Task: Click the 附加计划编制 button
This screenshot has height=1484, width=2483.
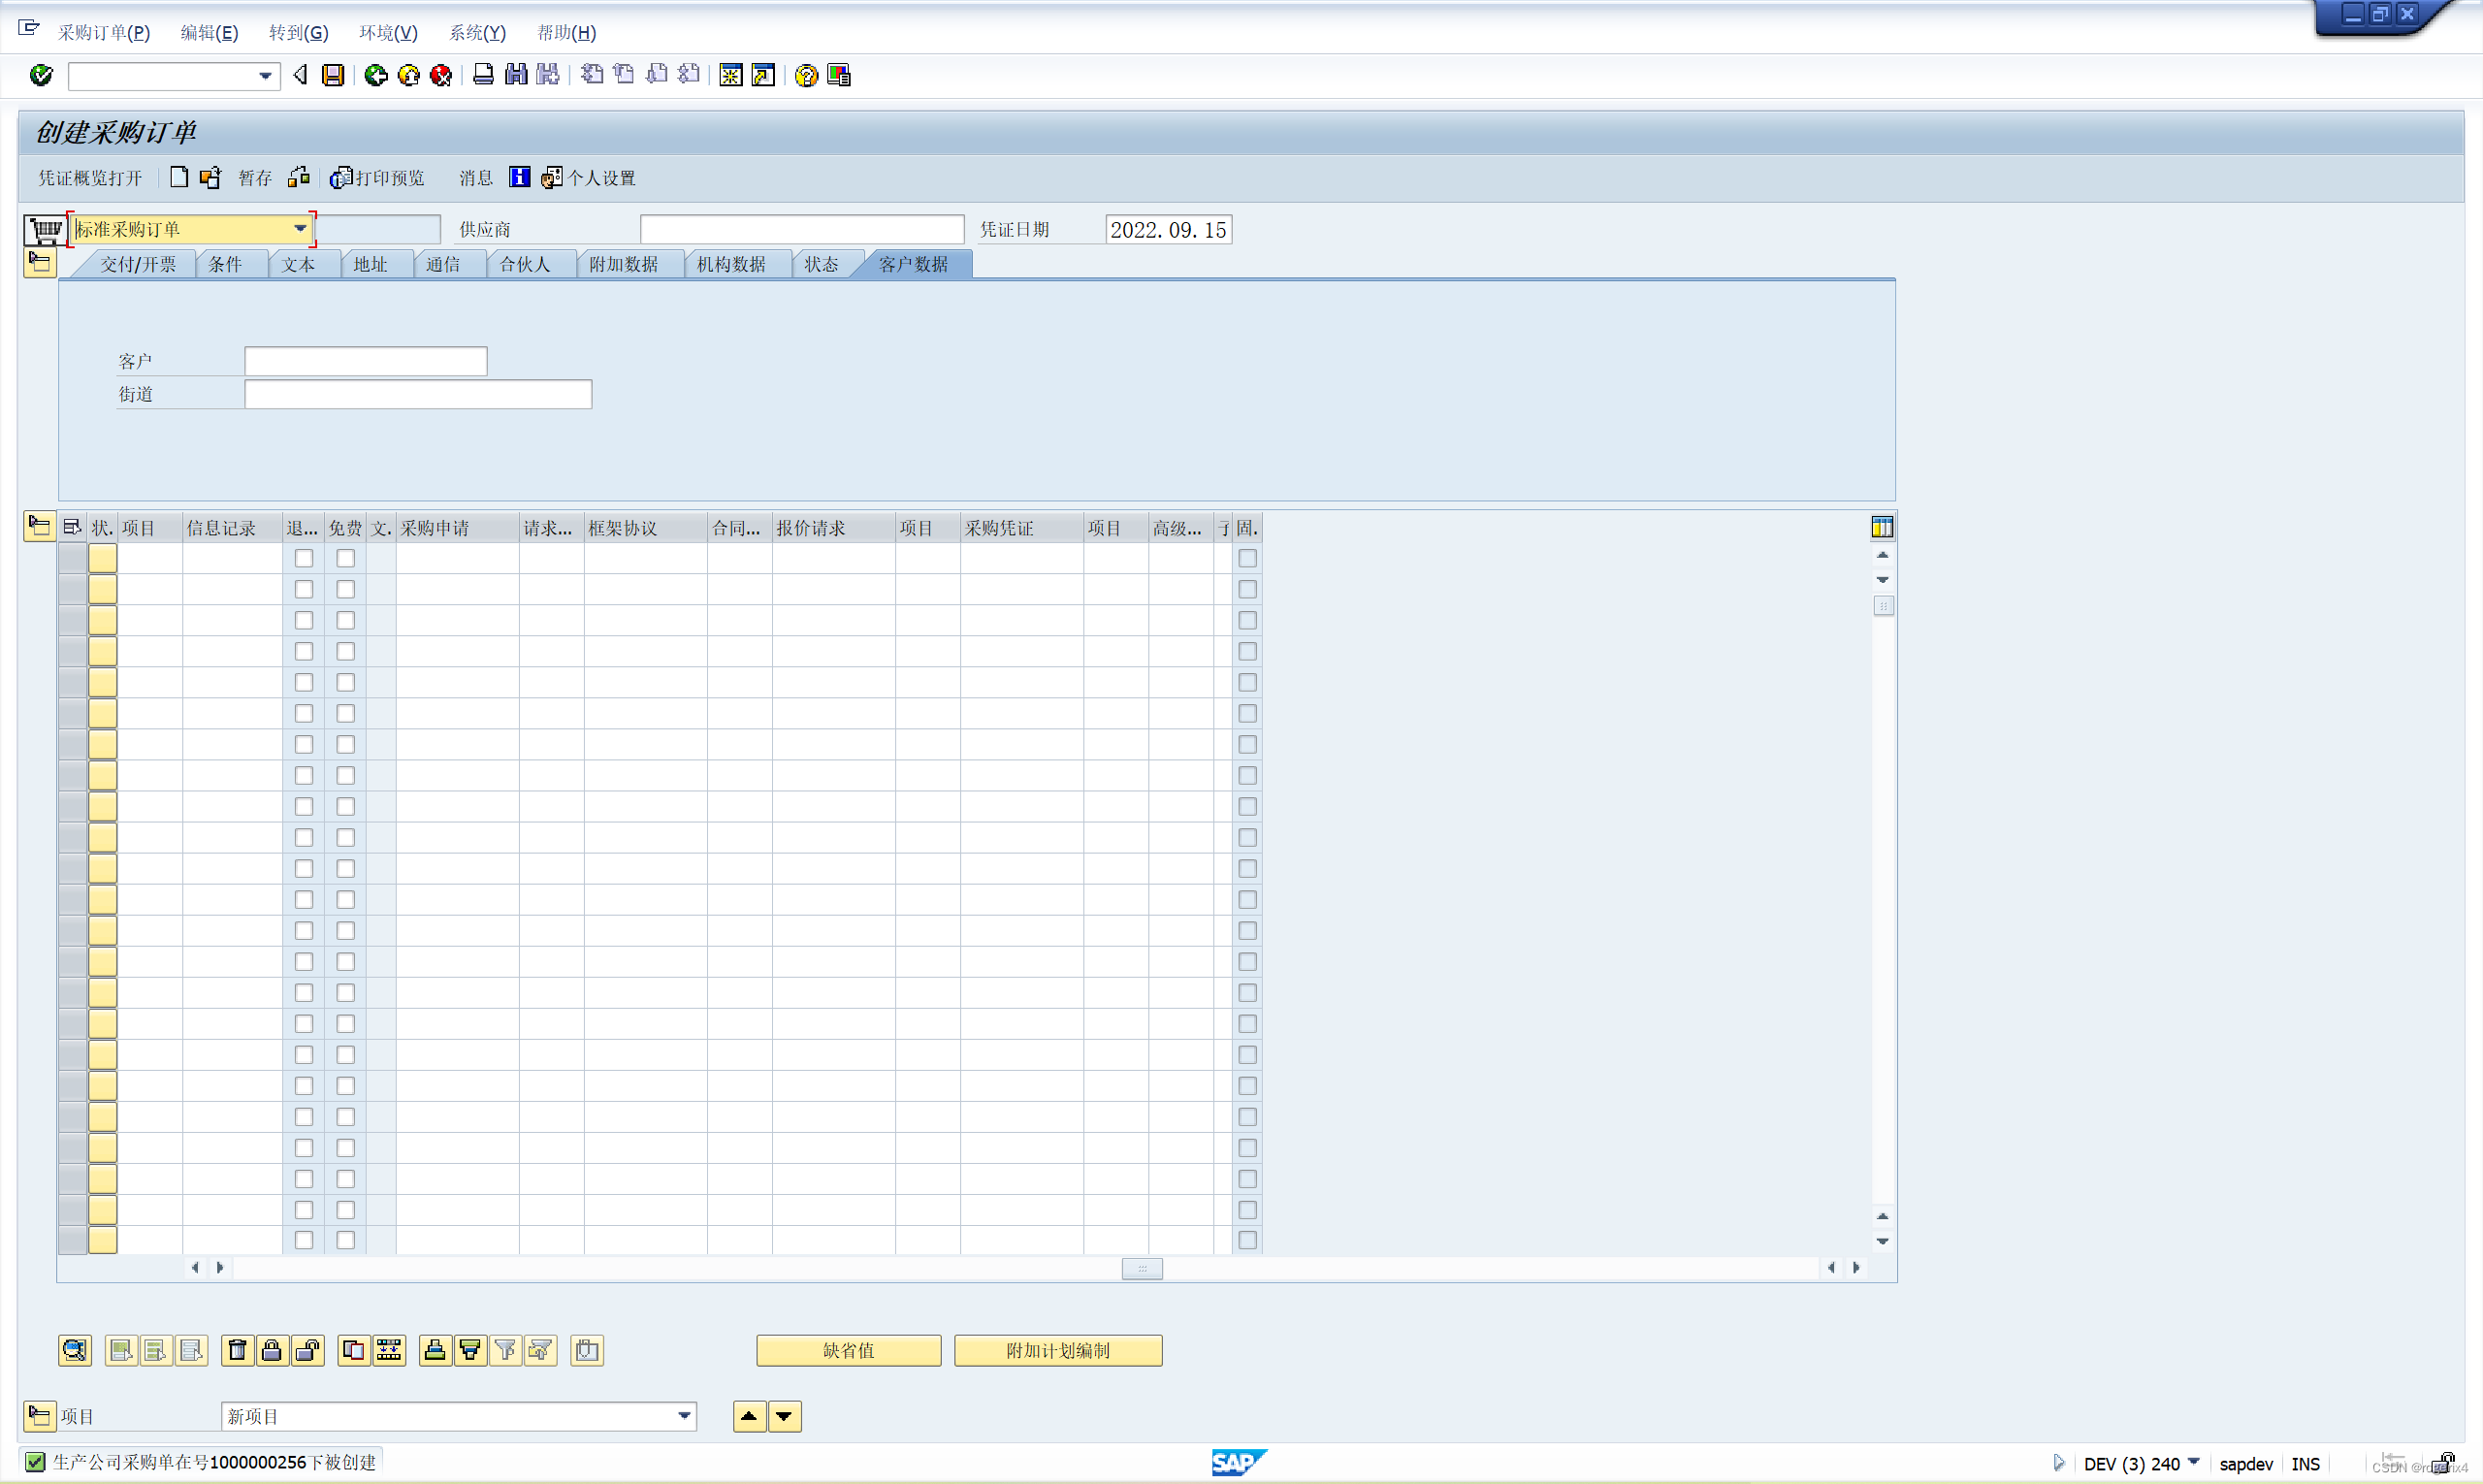Action: point(1058,1351)
